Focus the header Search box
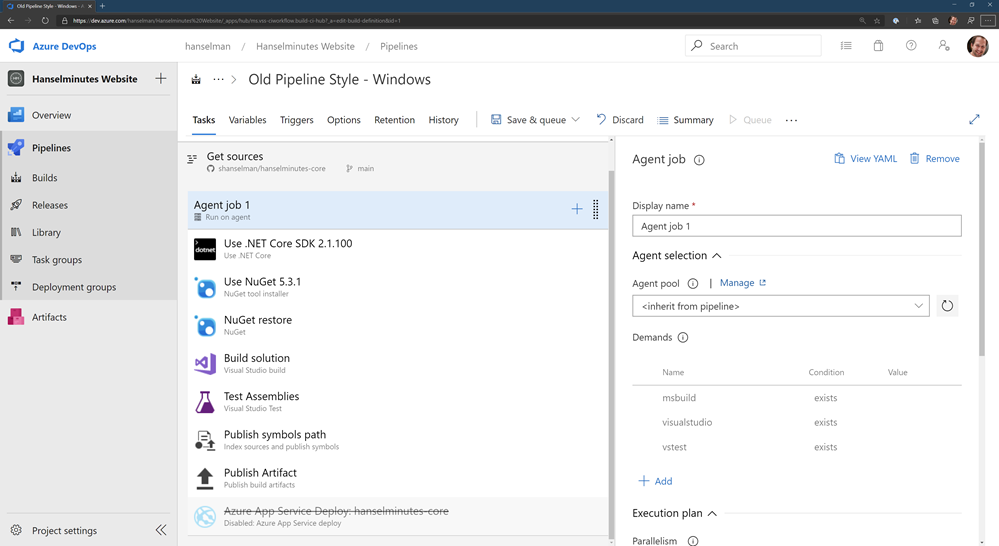 (753, 46)
